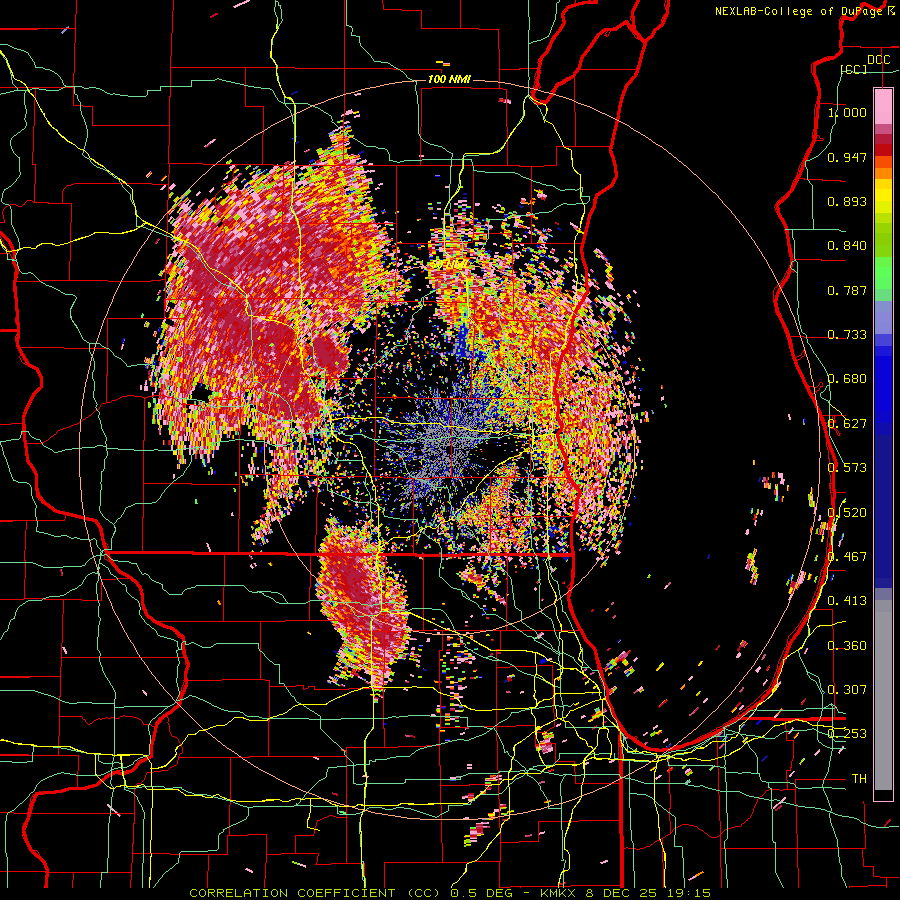Pick the light pink segment of the color bar

point(883,106)
